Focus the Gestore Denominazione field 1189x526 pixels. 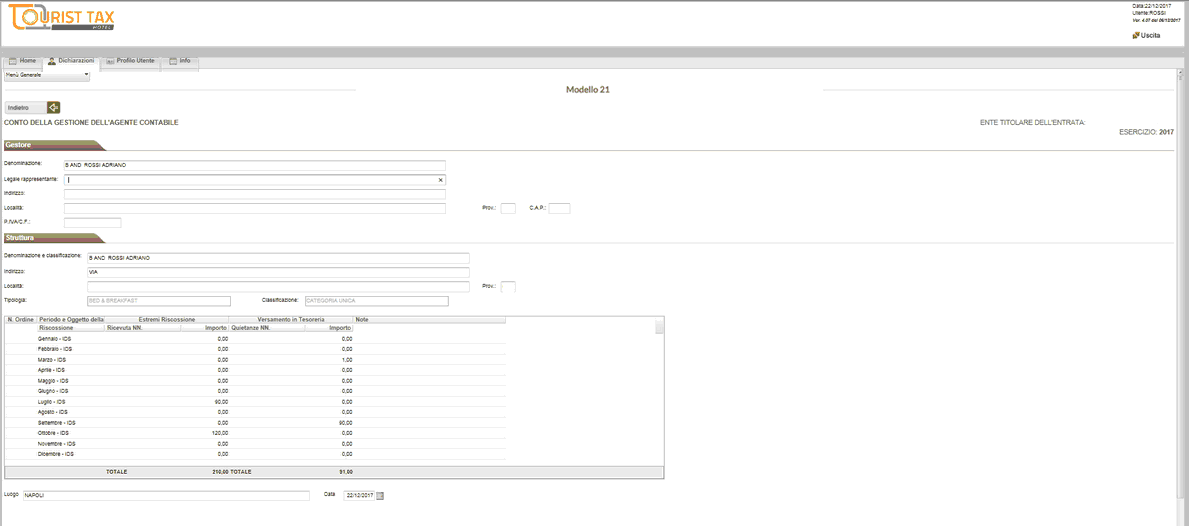click(255, 165)
